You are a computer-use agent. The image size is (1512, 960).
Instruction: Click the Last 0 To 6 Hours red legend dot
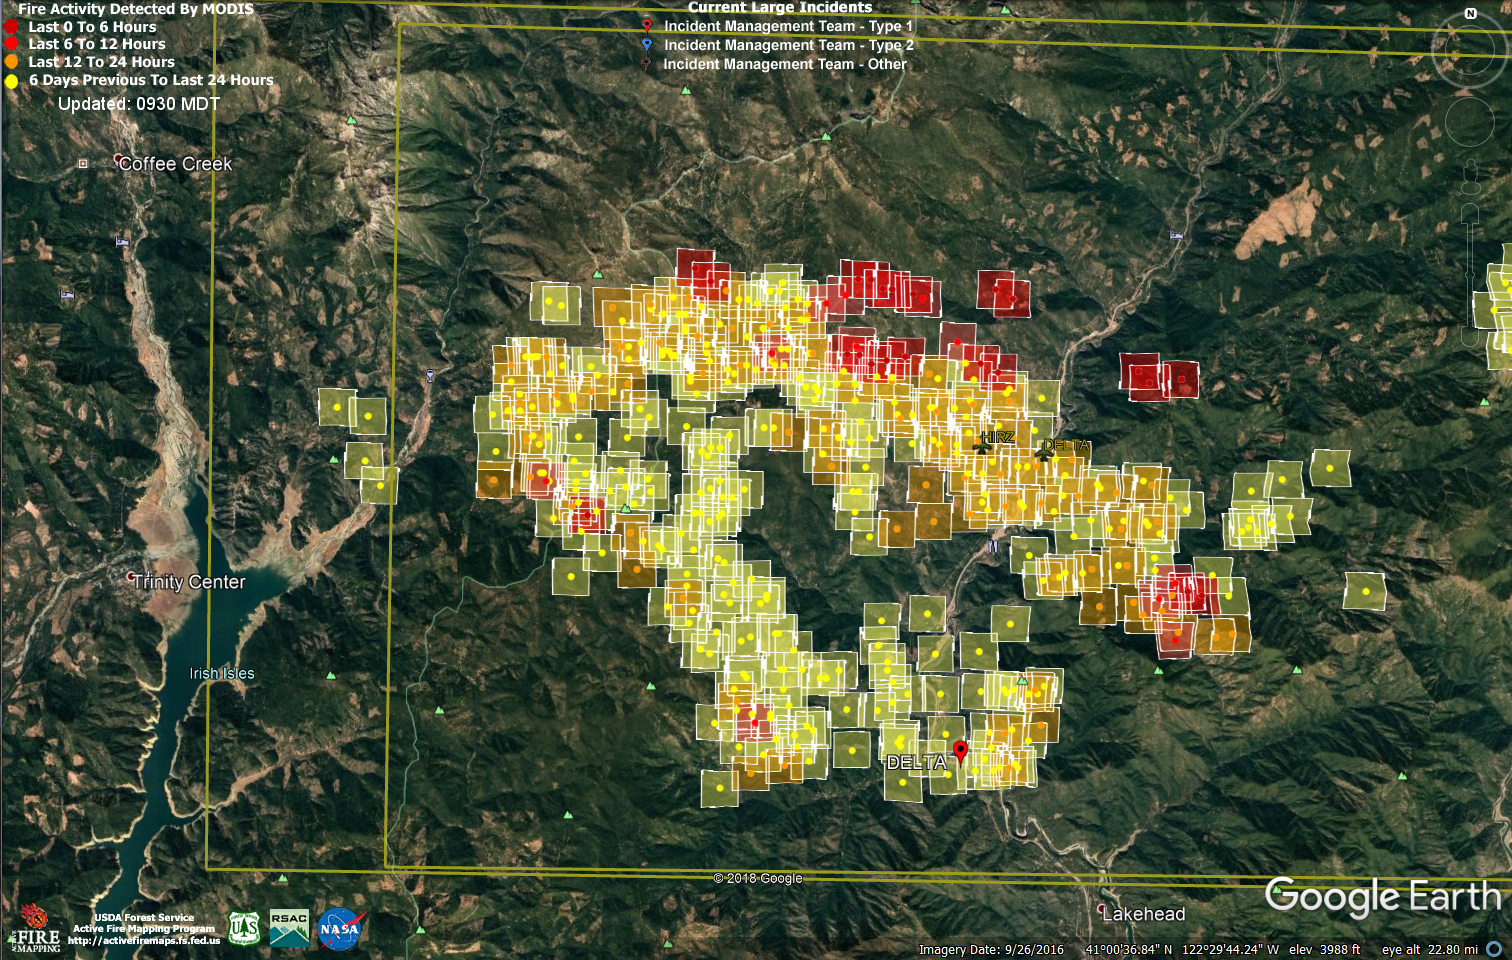click(x=11, y=27)
